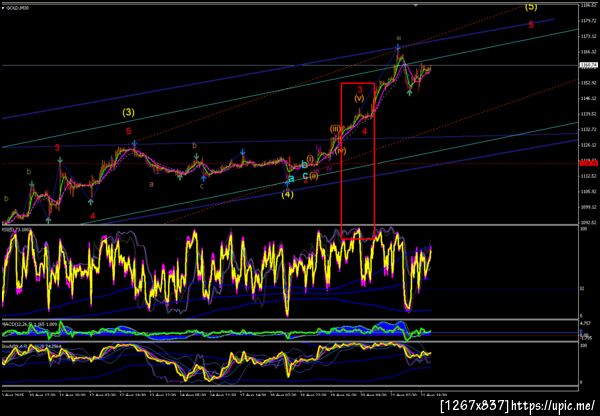The width and height of the screenshot is (600, 416).
Task: Click 1105.92 on the price scale
Action: pyautogui.click(x=588, y=191)
